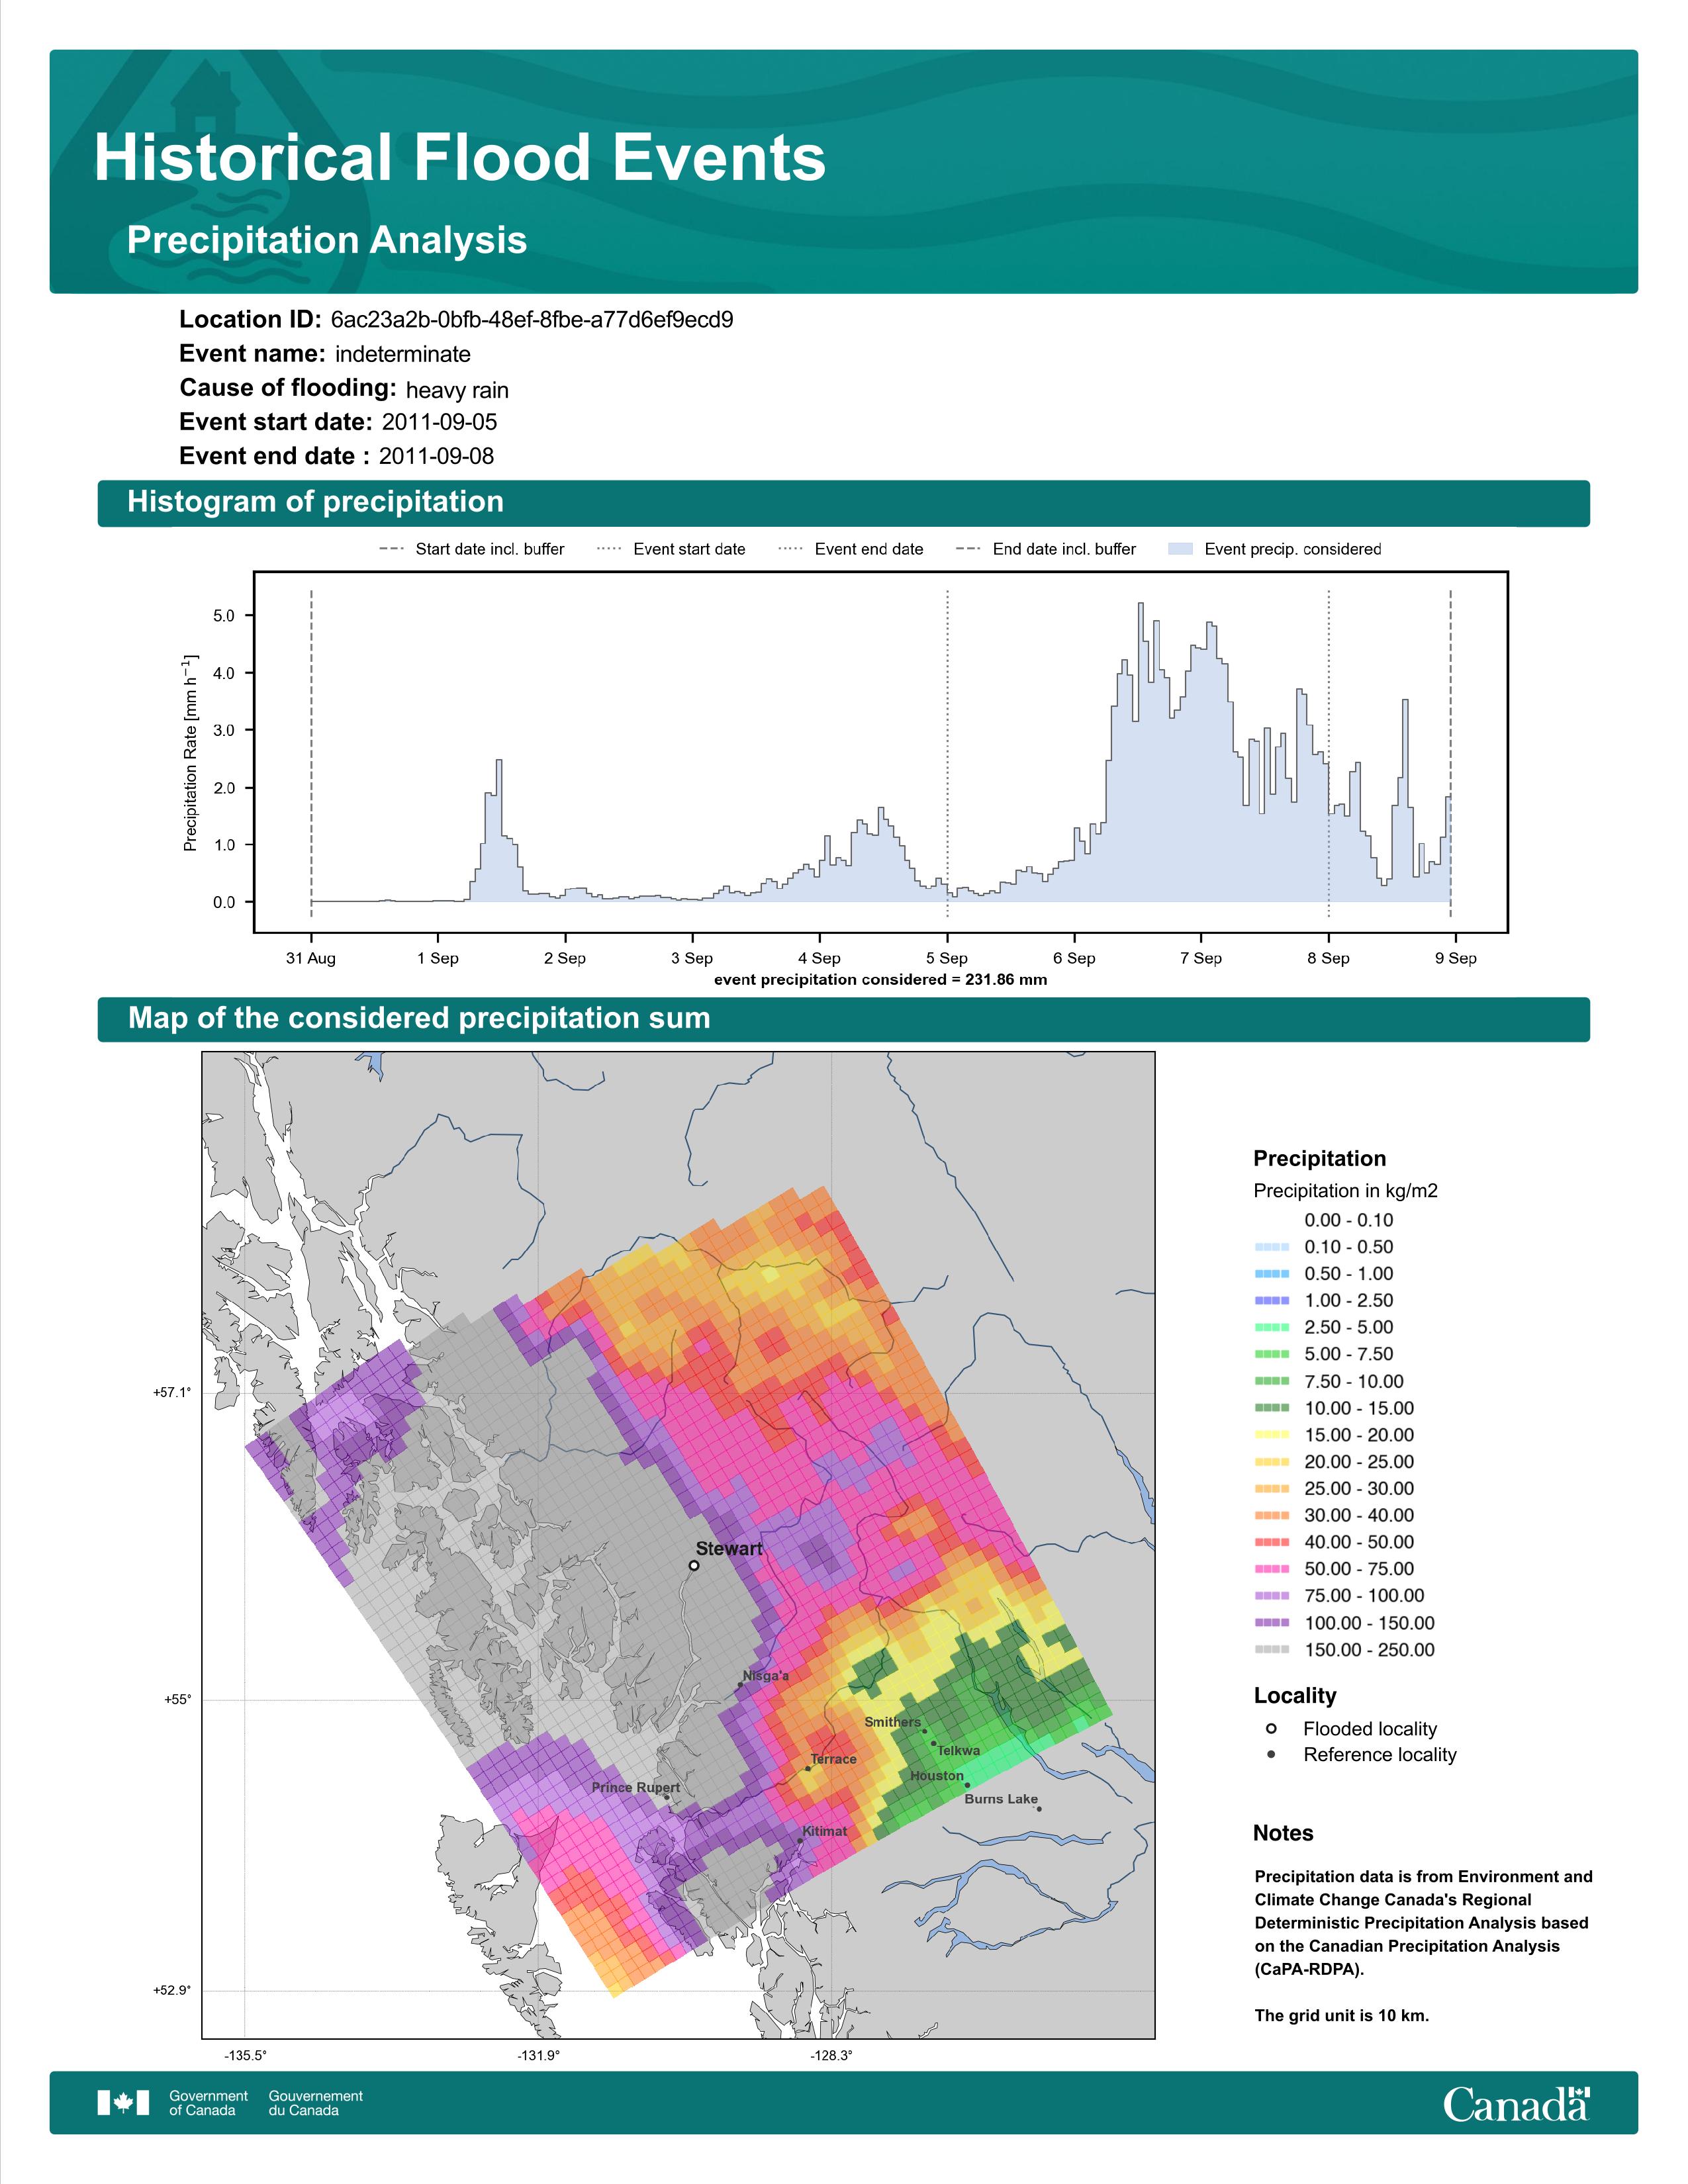Click the 5 Sep event start line
The image size is (1688, 2184).
pyautogui.click(x=947, y=753)
